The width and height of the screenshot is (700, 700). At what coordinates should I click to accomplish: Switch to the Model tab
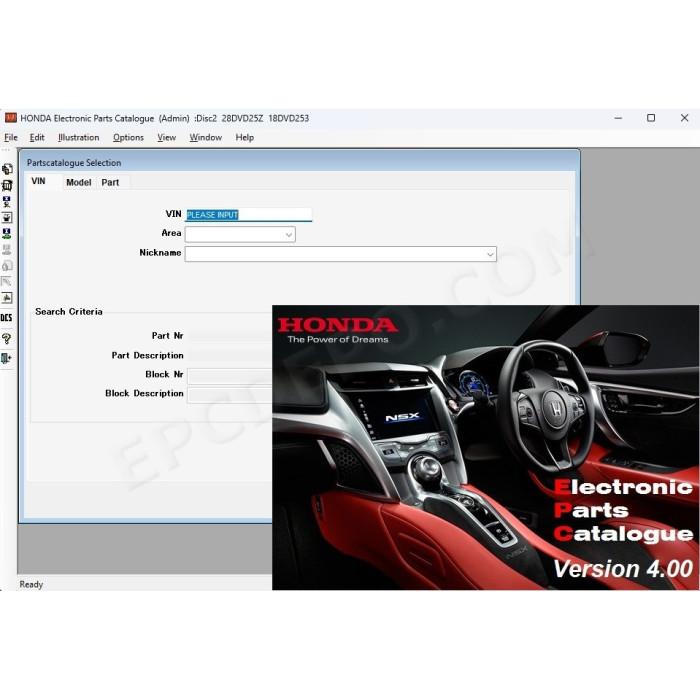[79, 182]
